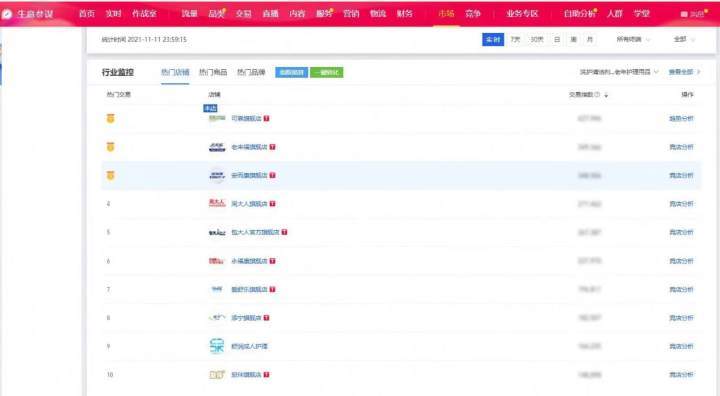Screen dimensions: 720x396
Task: Select the 实时 time range button
Action: 493,40
